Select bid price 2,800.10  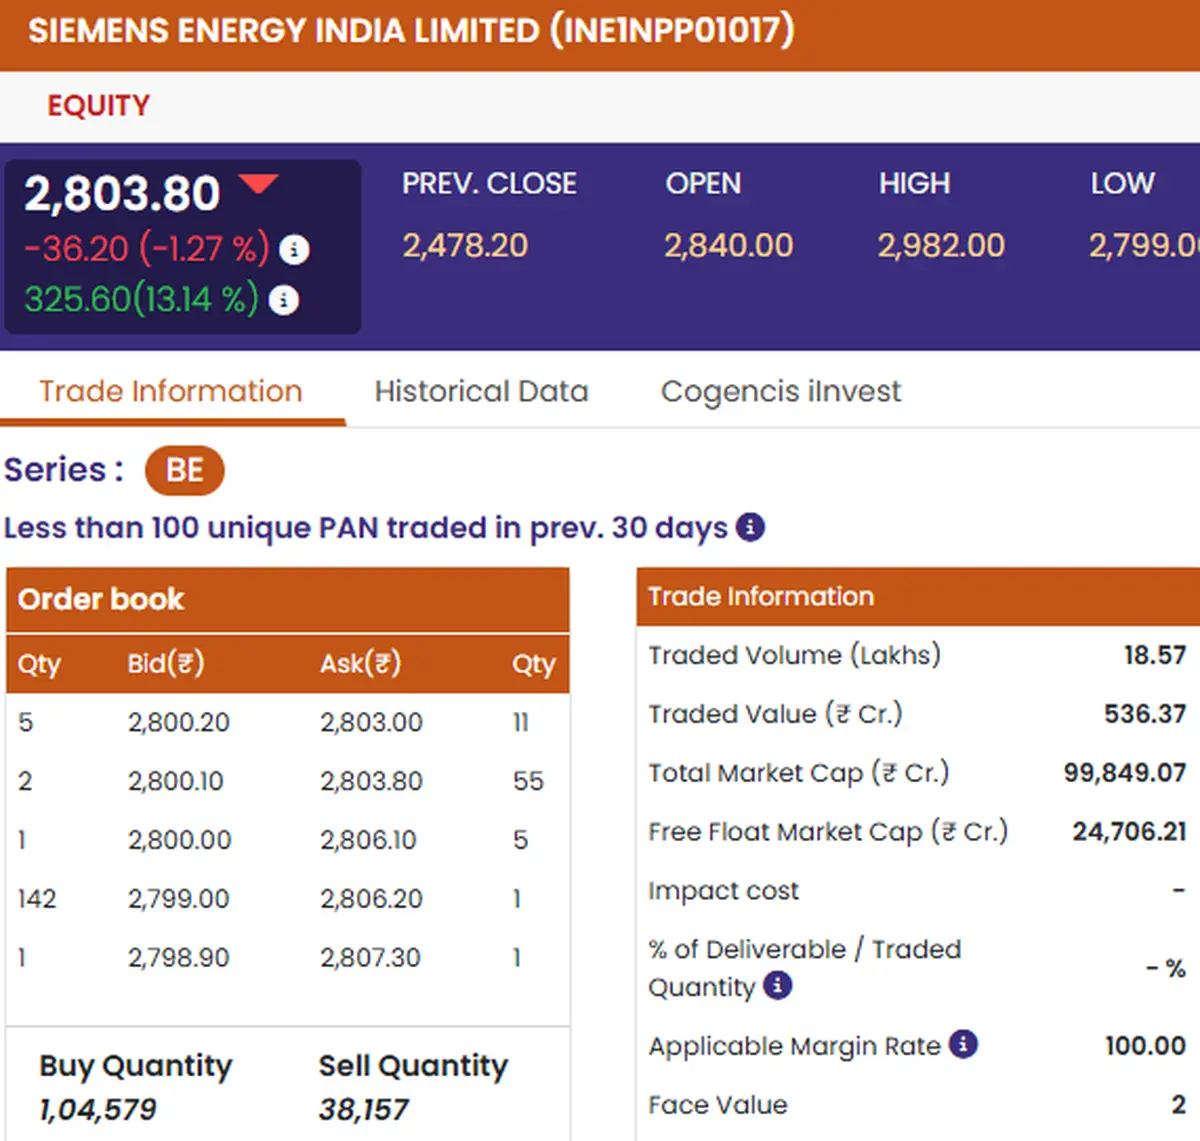(176, 781)
